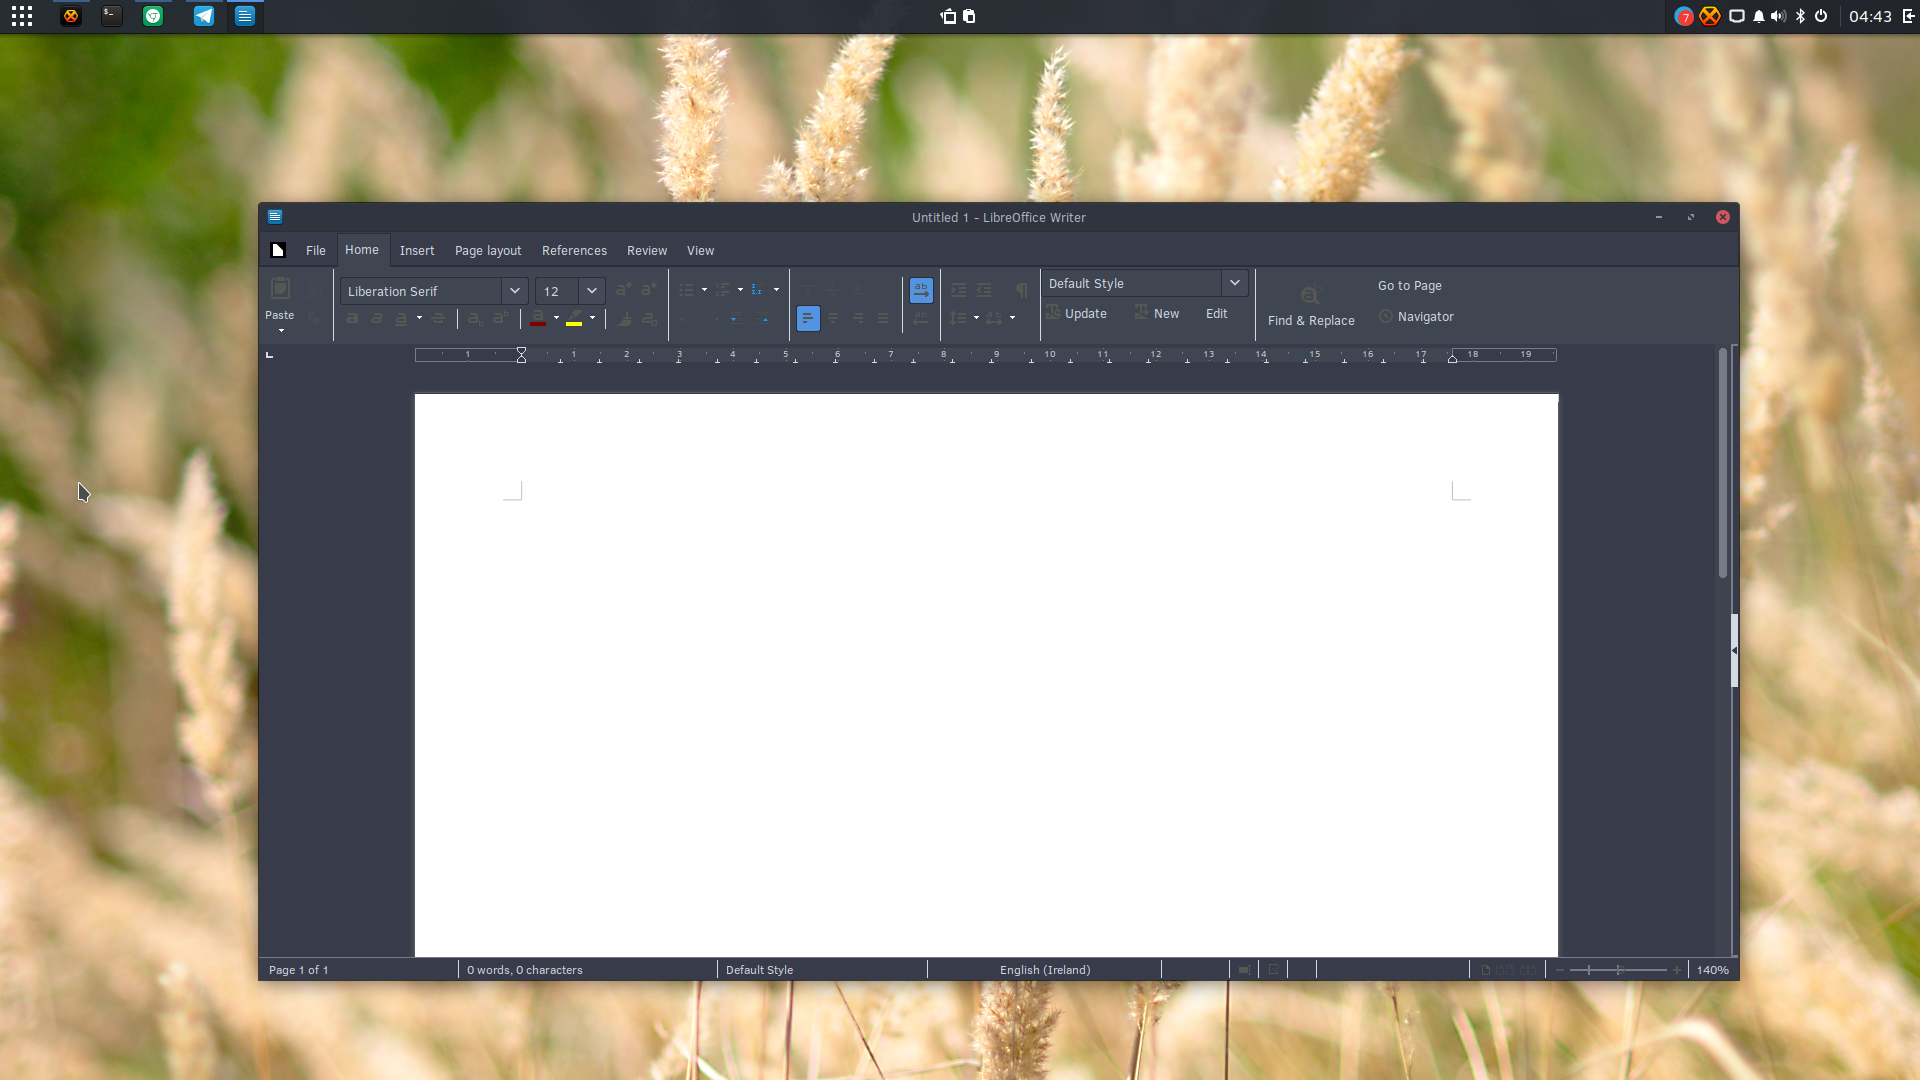Click the zoom slider handle in status bar
1920x1080 pixels.
1619,970
